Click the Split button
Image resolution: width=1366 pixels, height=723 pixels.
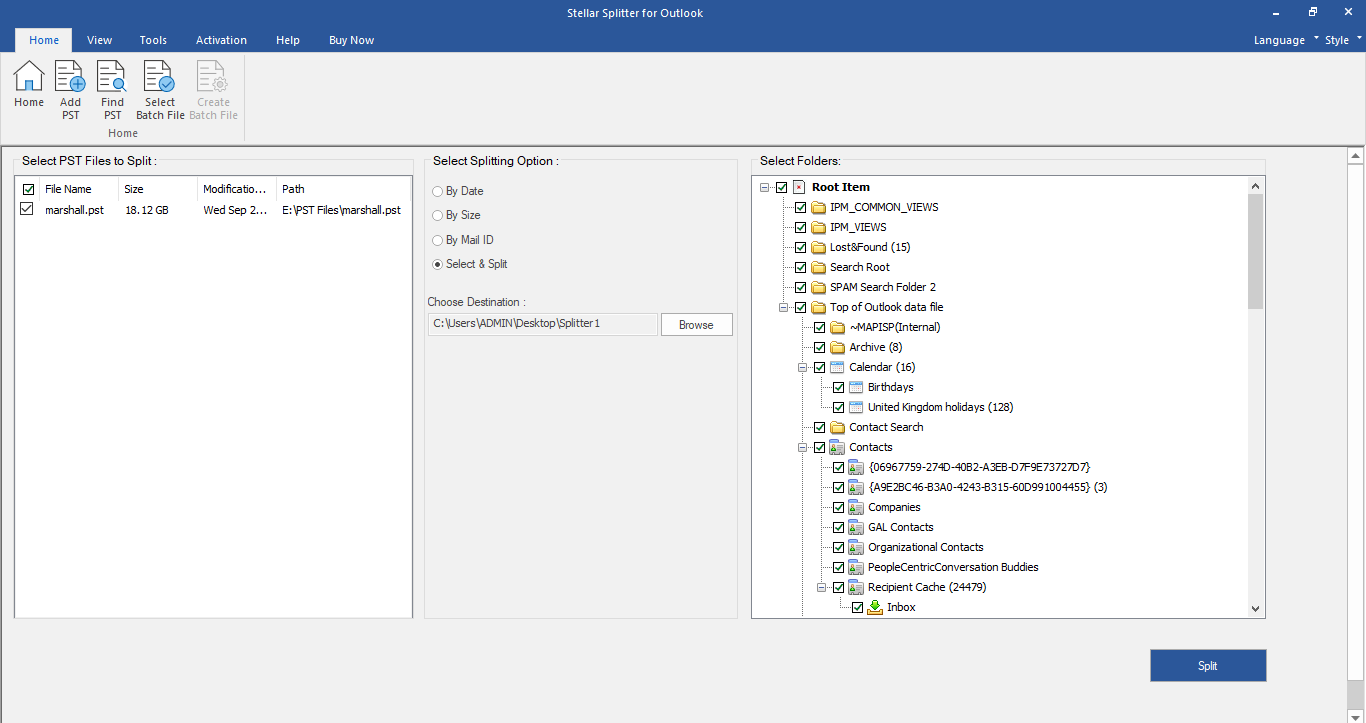[1208, 665]
